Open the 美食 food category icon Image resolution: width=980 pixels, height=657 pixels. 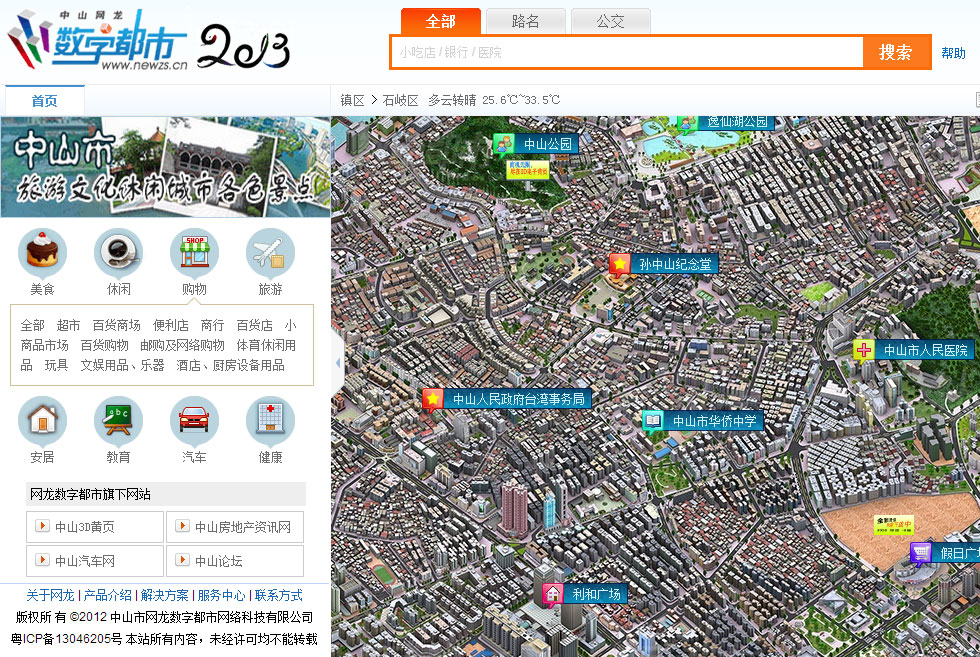click(x=42, y=253)
